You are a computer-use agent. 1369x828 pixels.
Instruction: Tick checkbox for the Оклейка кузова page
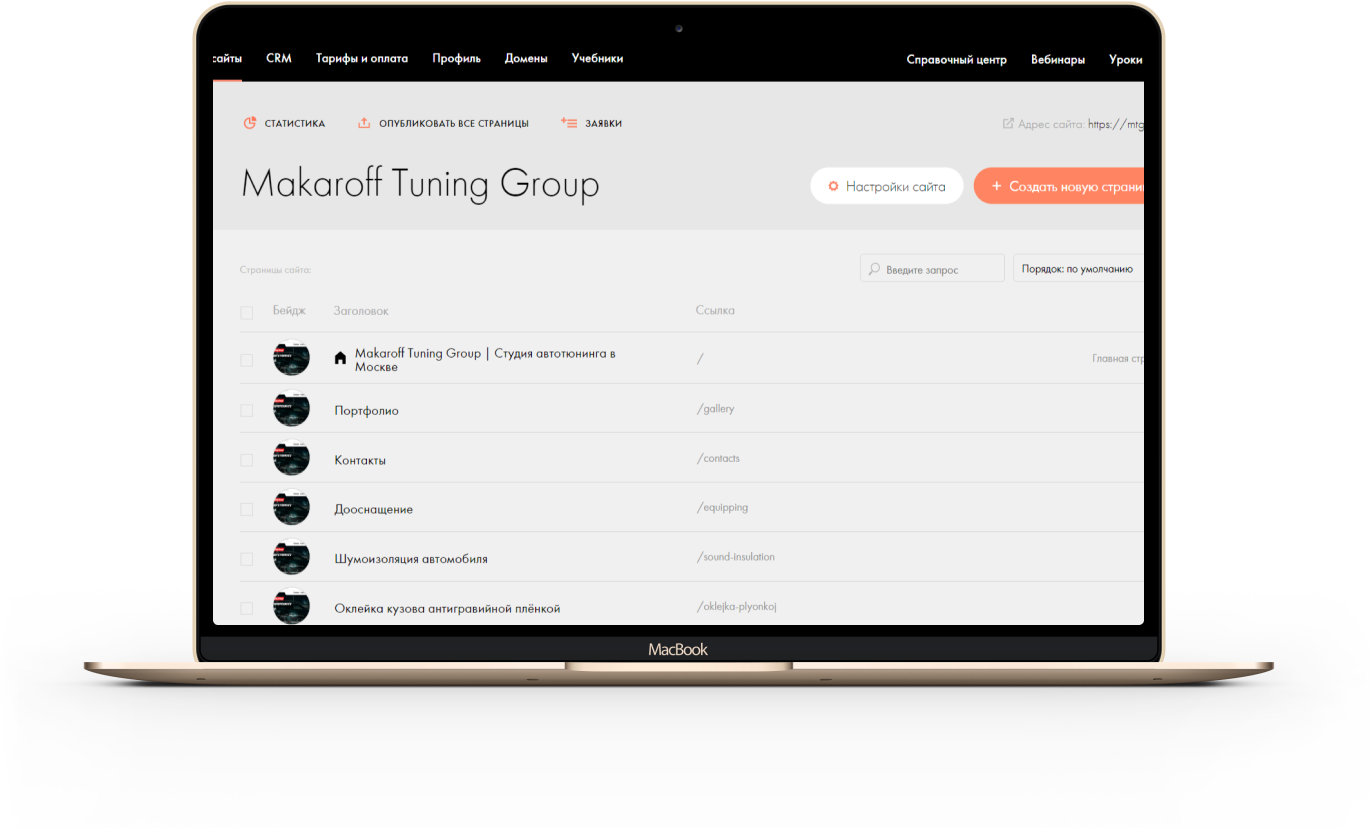point(246,608)
